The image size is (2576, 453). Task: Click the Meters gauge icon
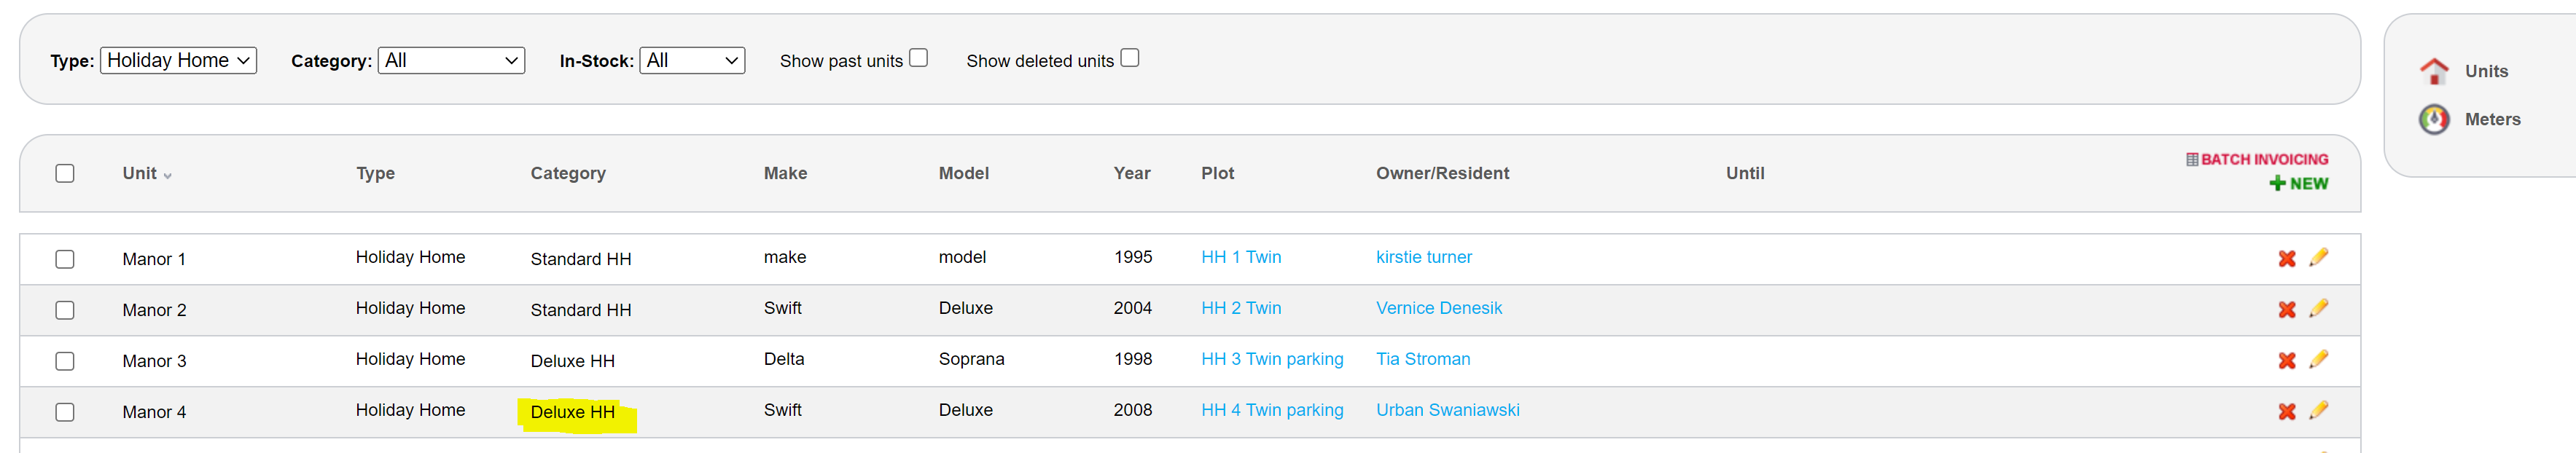pos(2433,120)
